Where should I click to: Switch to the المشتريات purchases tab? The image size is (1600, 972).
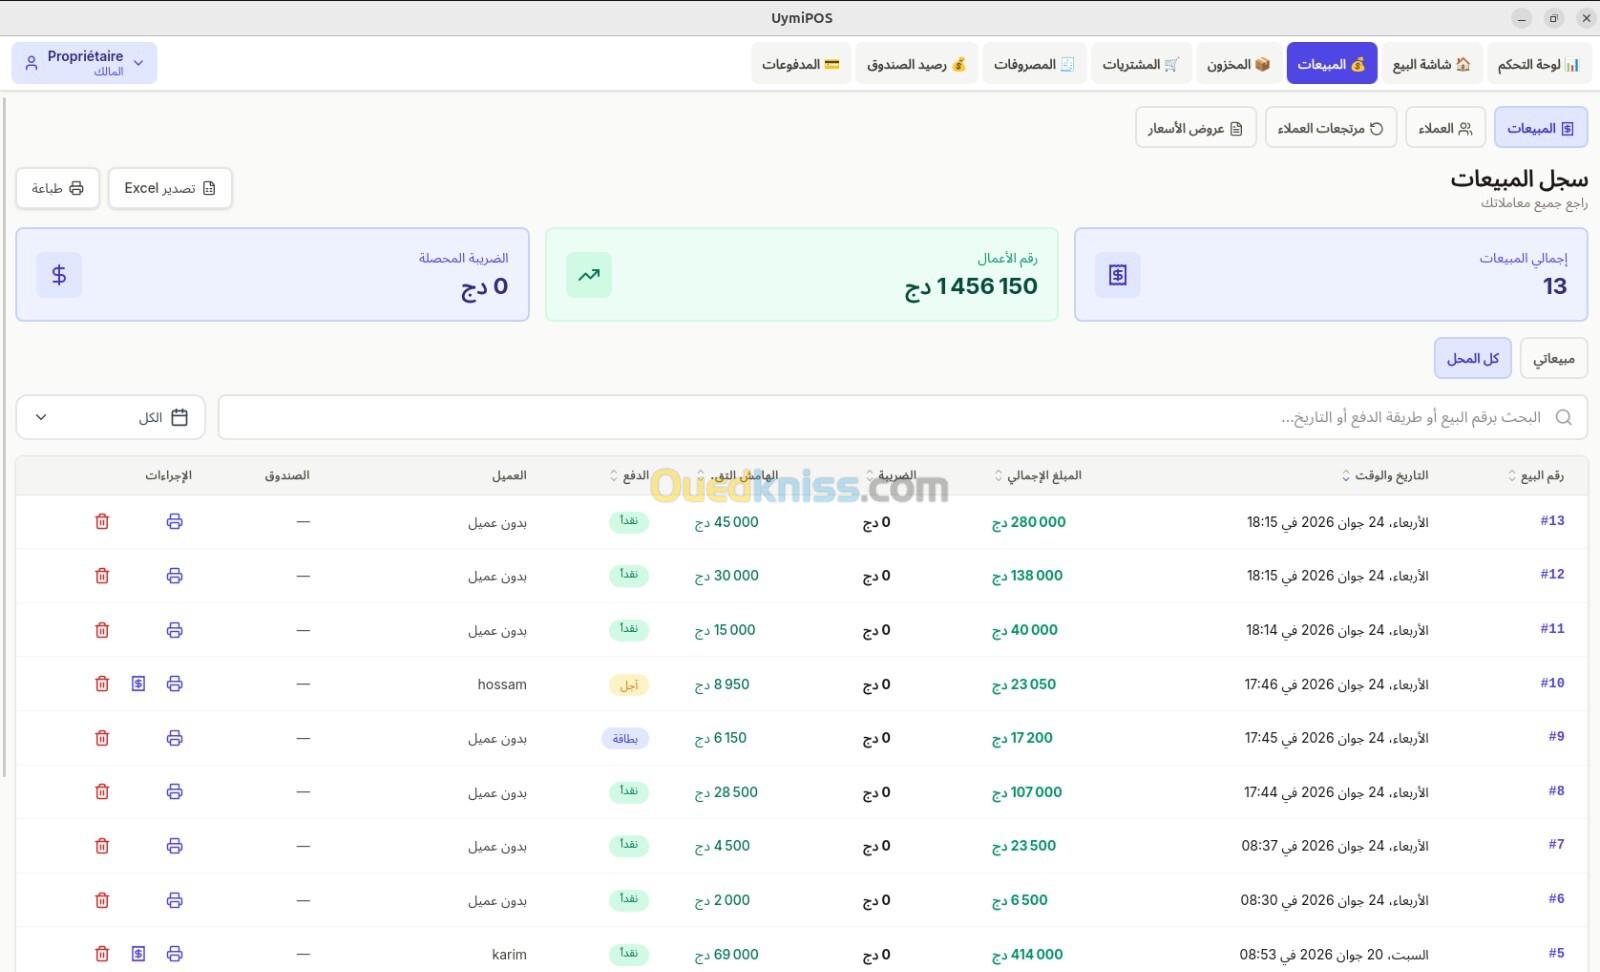1140,64
